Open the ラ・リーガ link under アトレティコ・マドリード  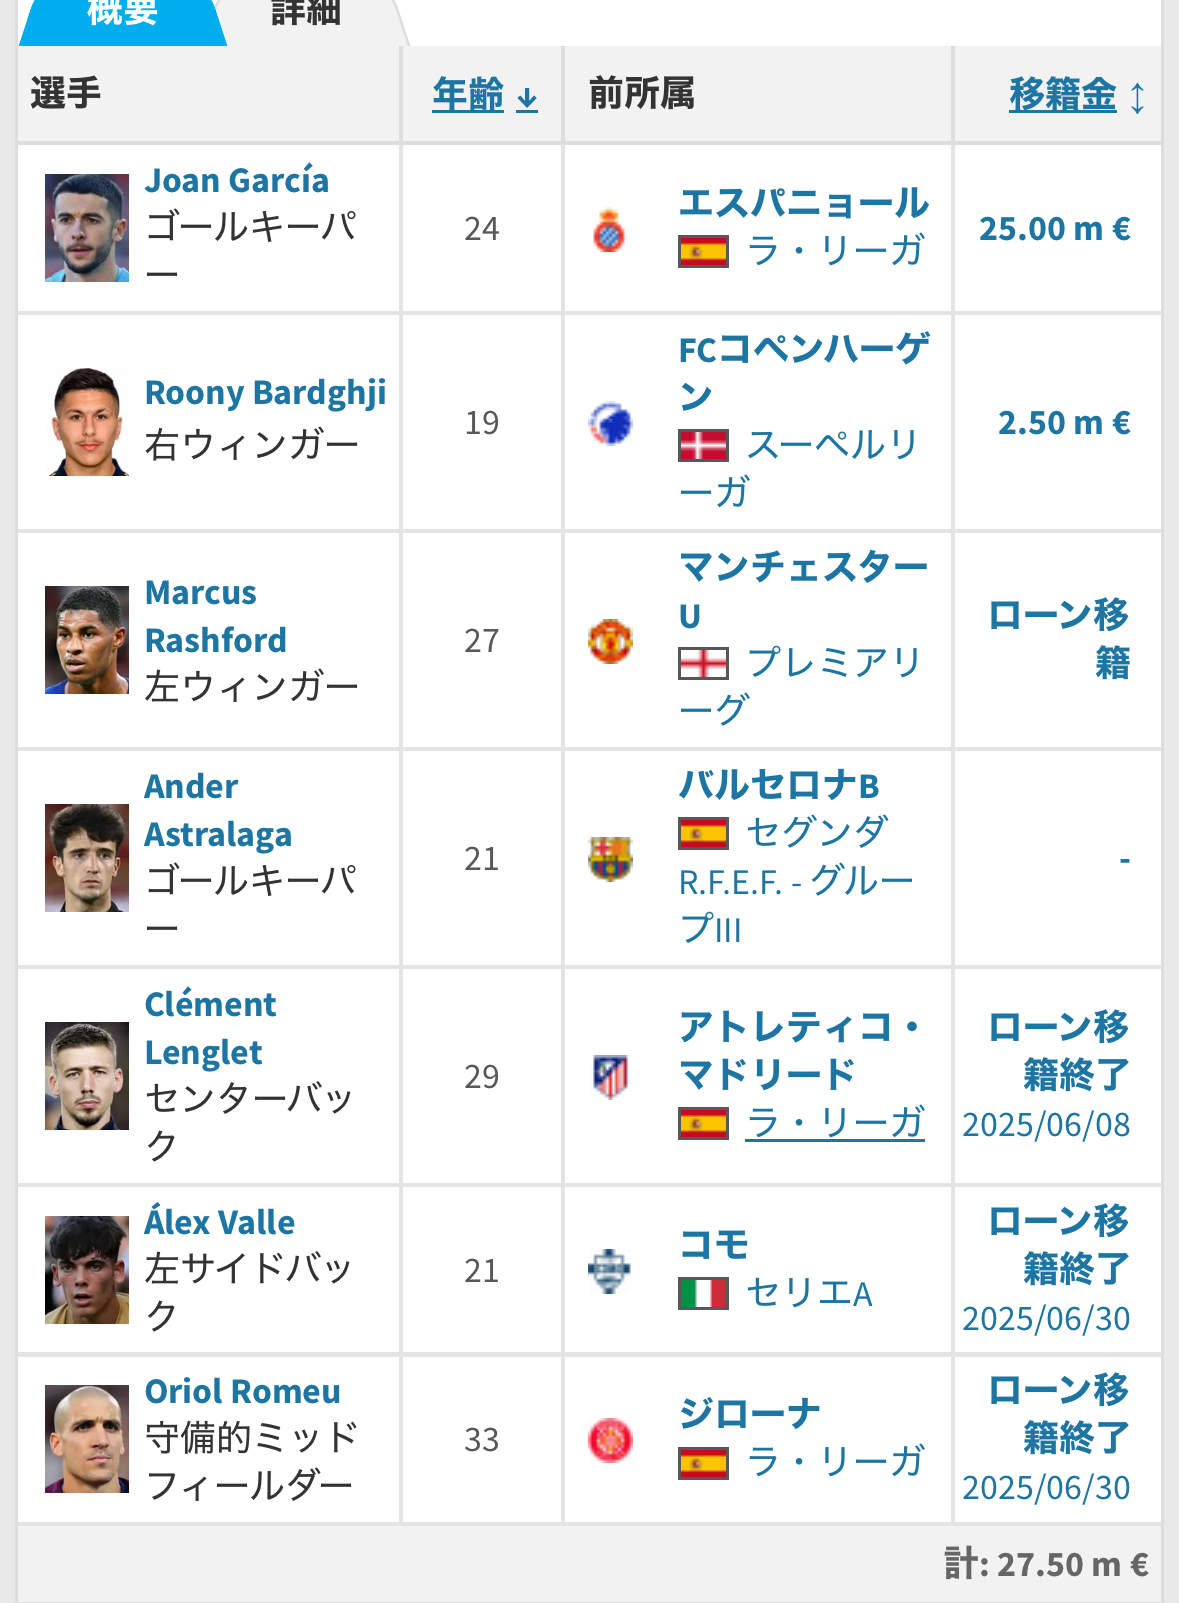(835, 1123)
